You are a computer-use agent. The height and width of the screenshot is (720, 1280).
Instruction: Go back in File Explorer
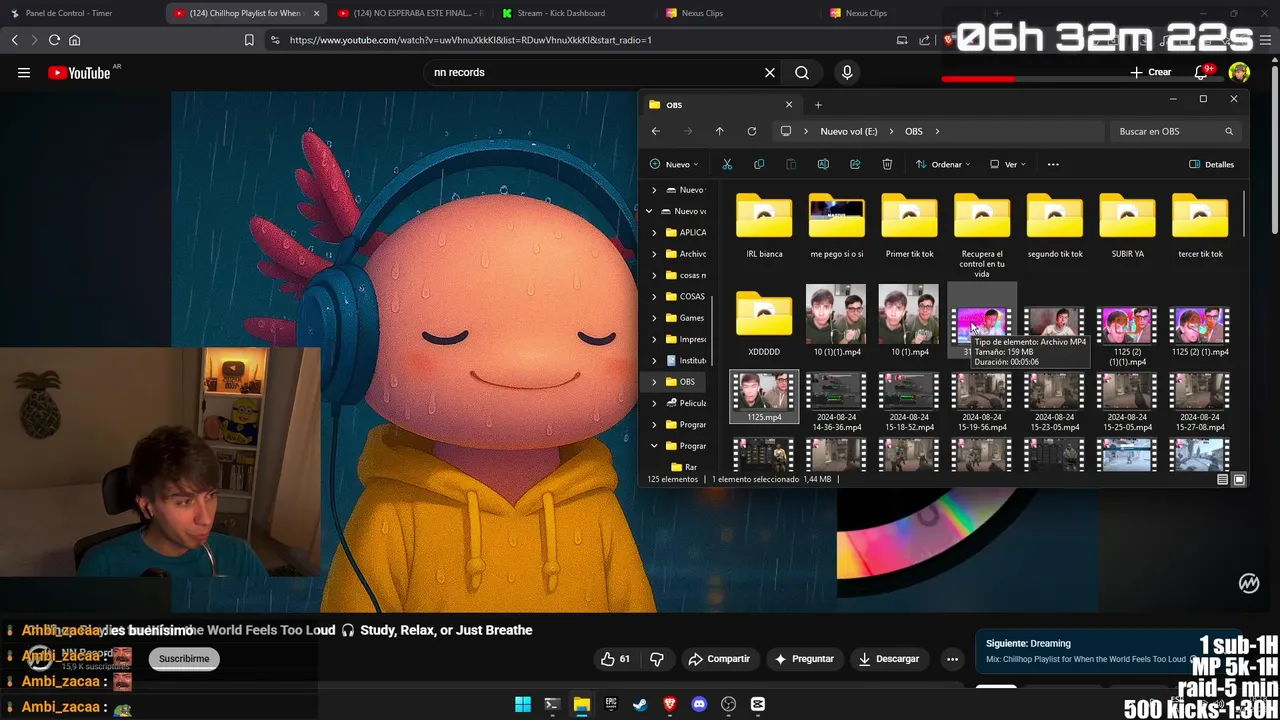pyautogui.click(x=656, y=131)
